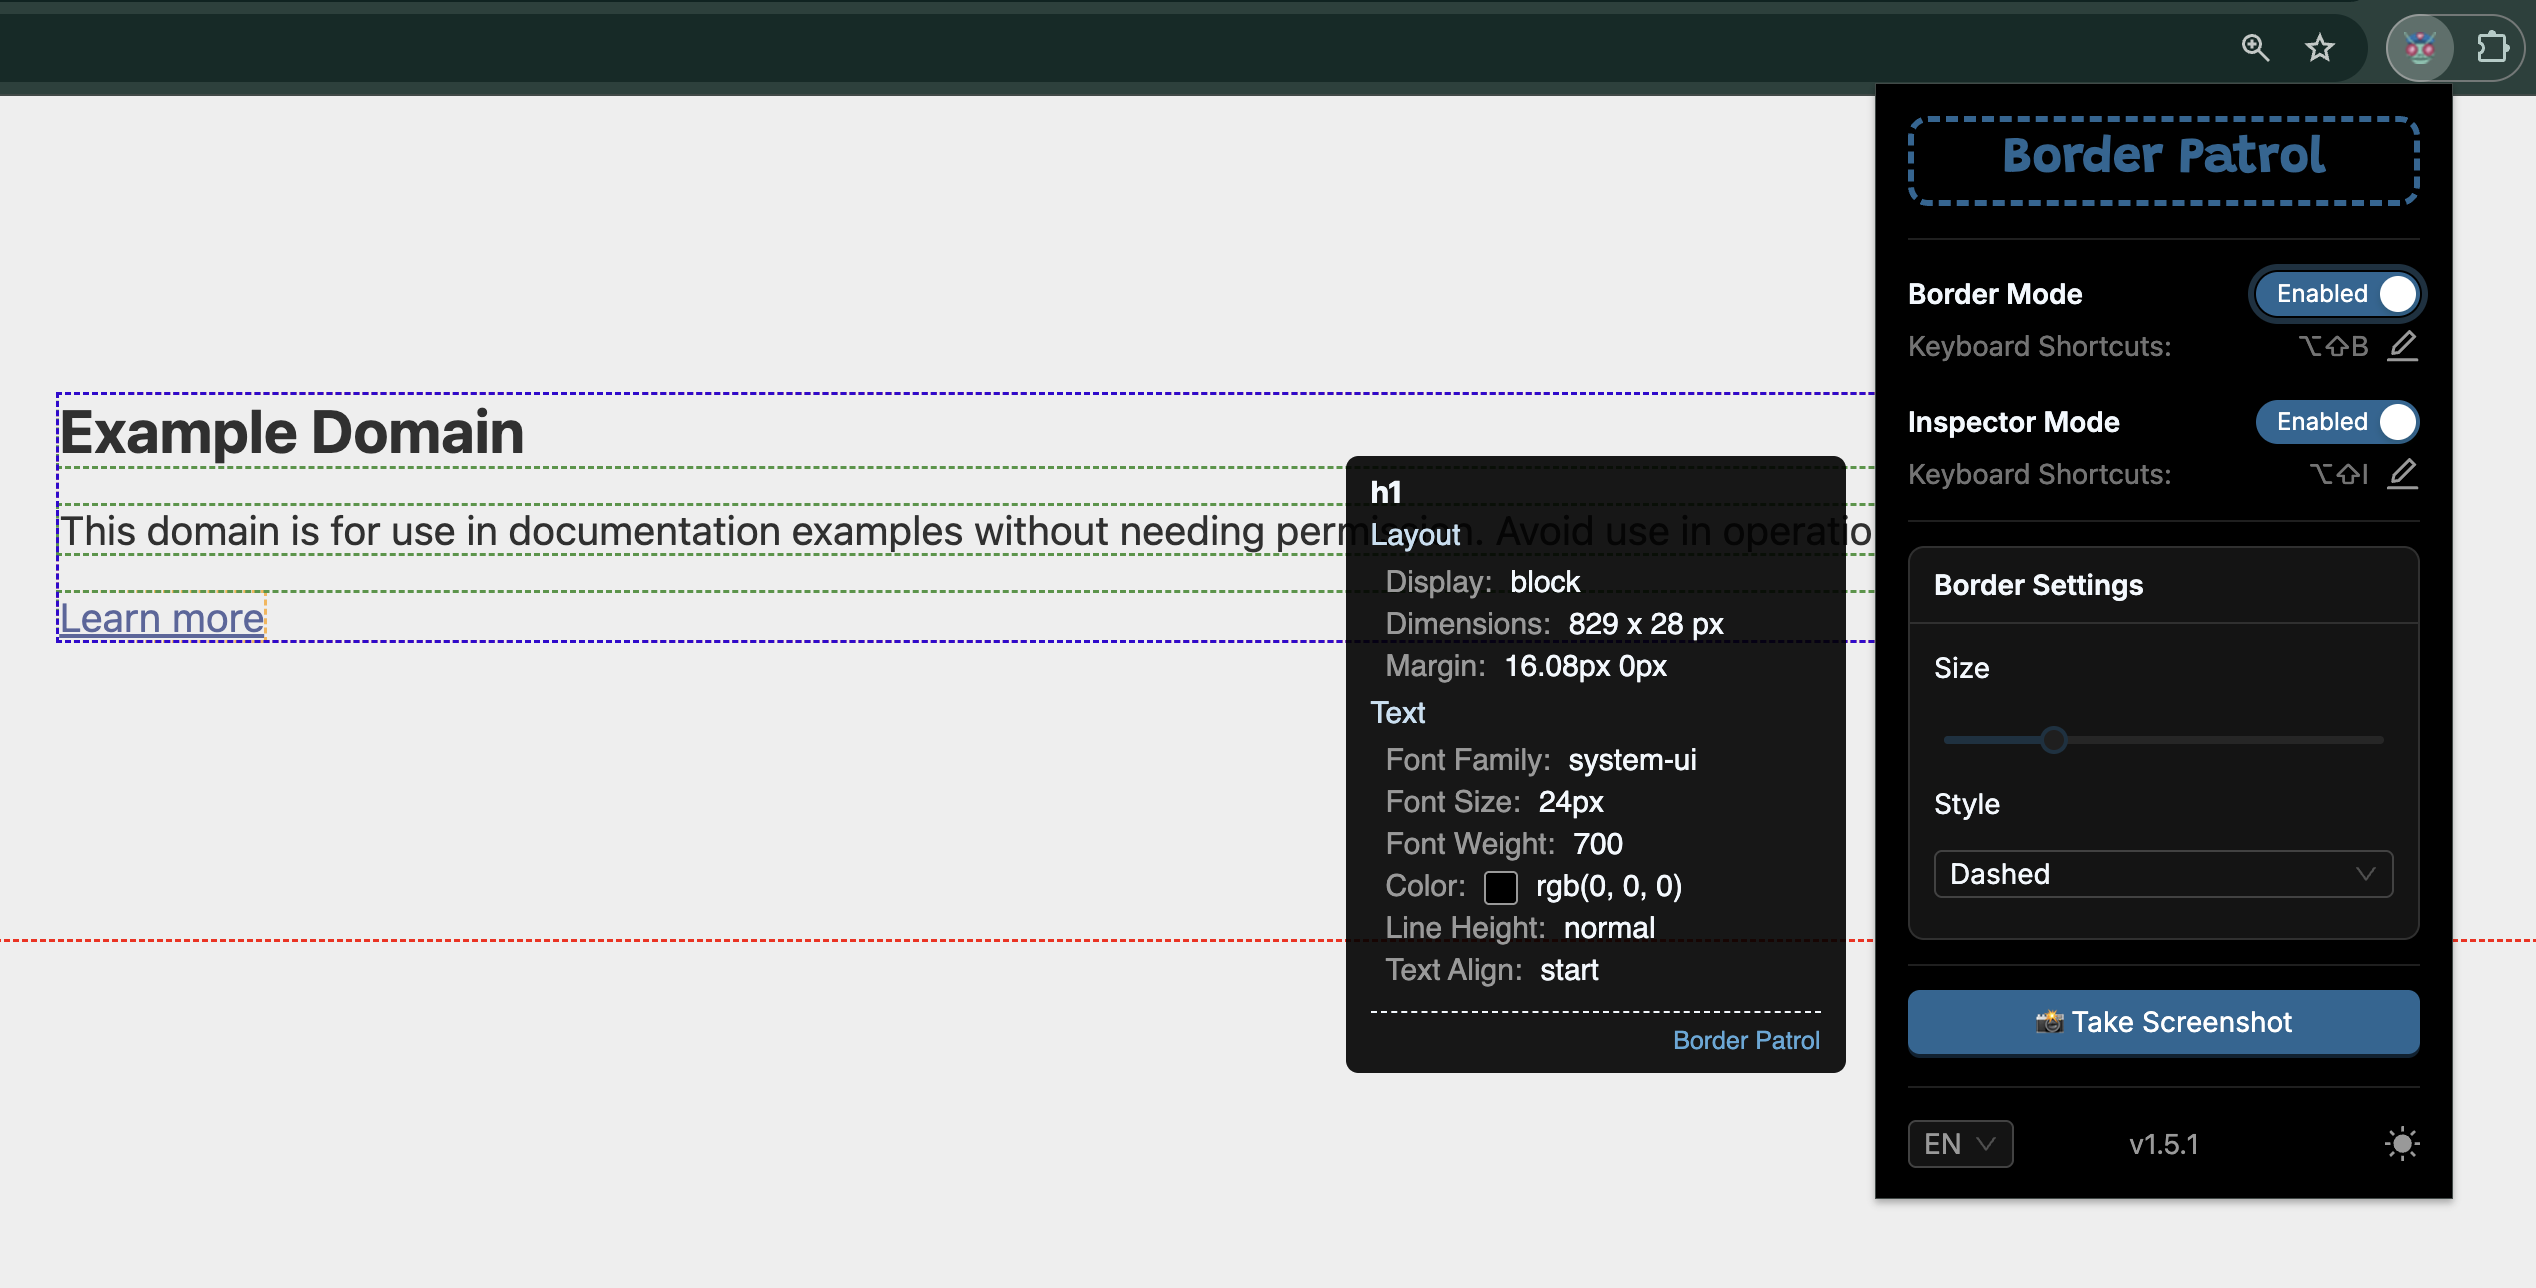Click the Border Patrol extension icon
The height and width of the screenshot is (1288, 2536).
(x=2419, y=47)
